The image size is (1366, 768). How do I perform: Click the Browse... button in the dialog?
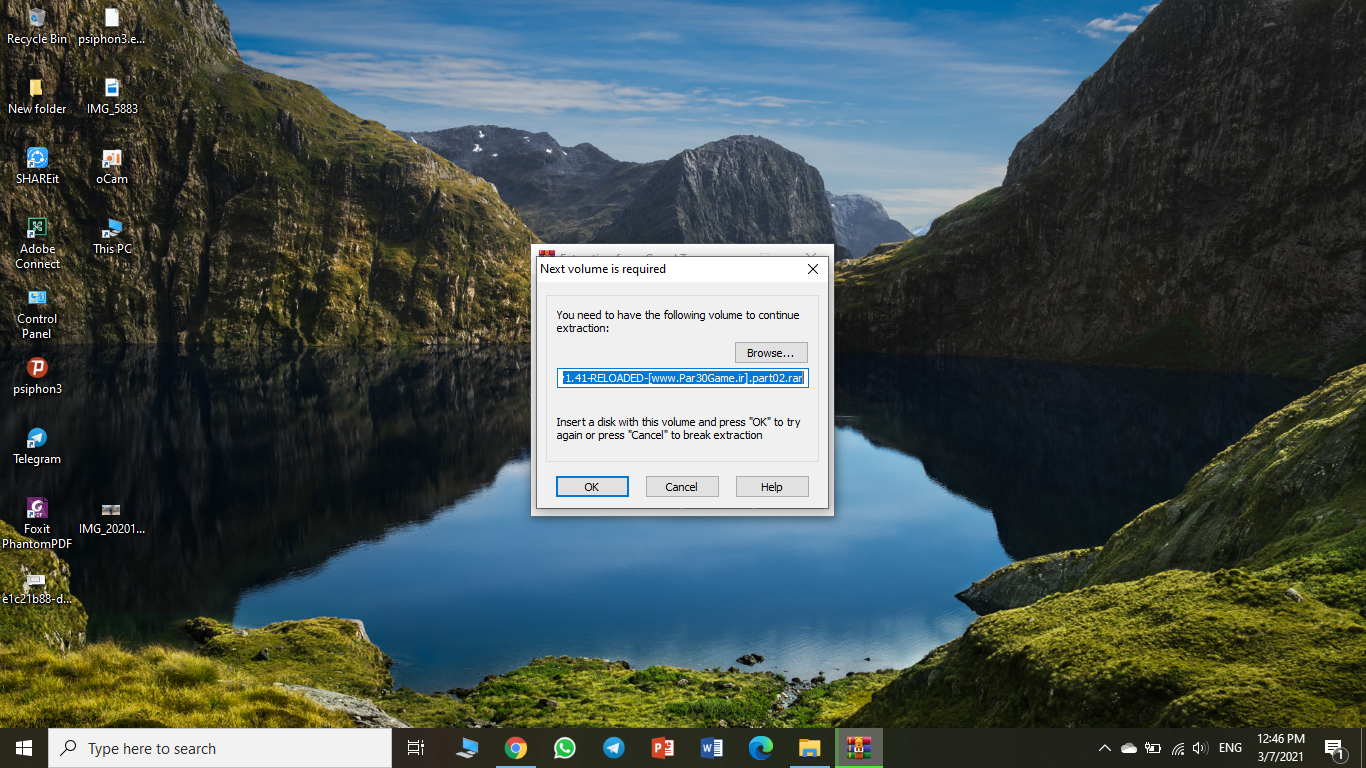[x=770, y=353]
